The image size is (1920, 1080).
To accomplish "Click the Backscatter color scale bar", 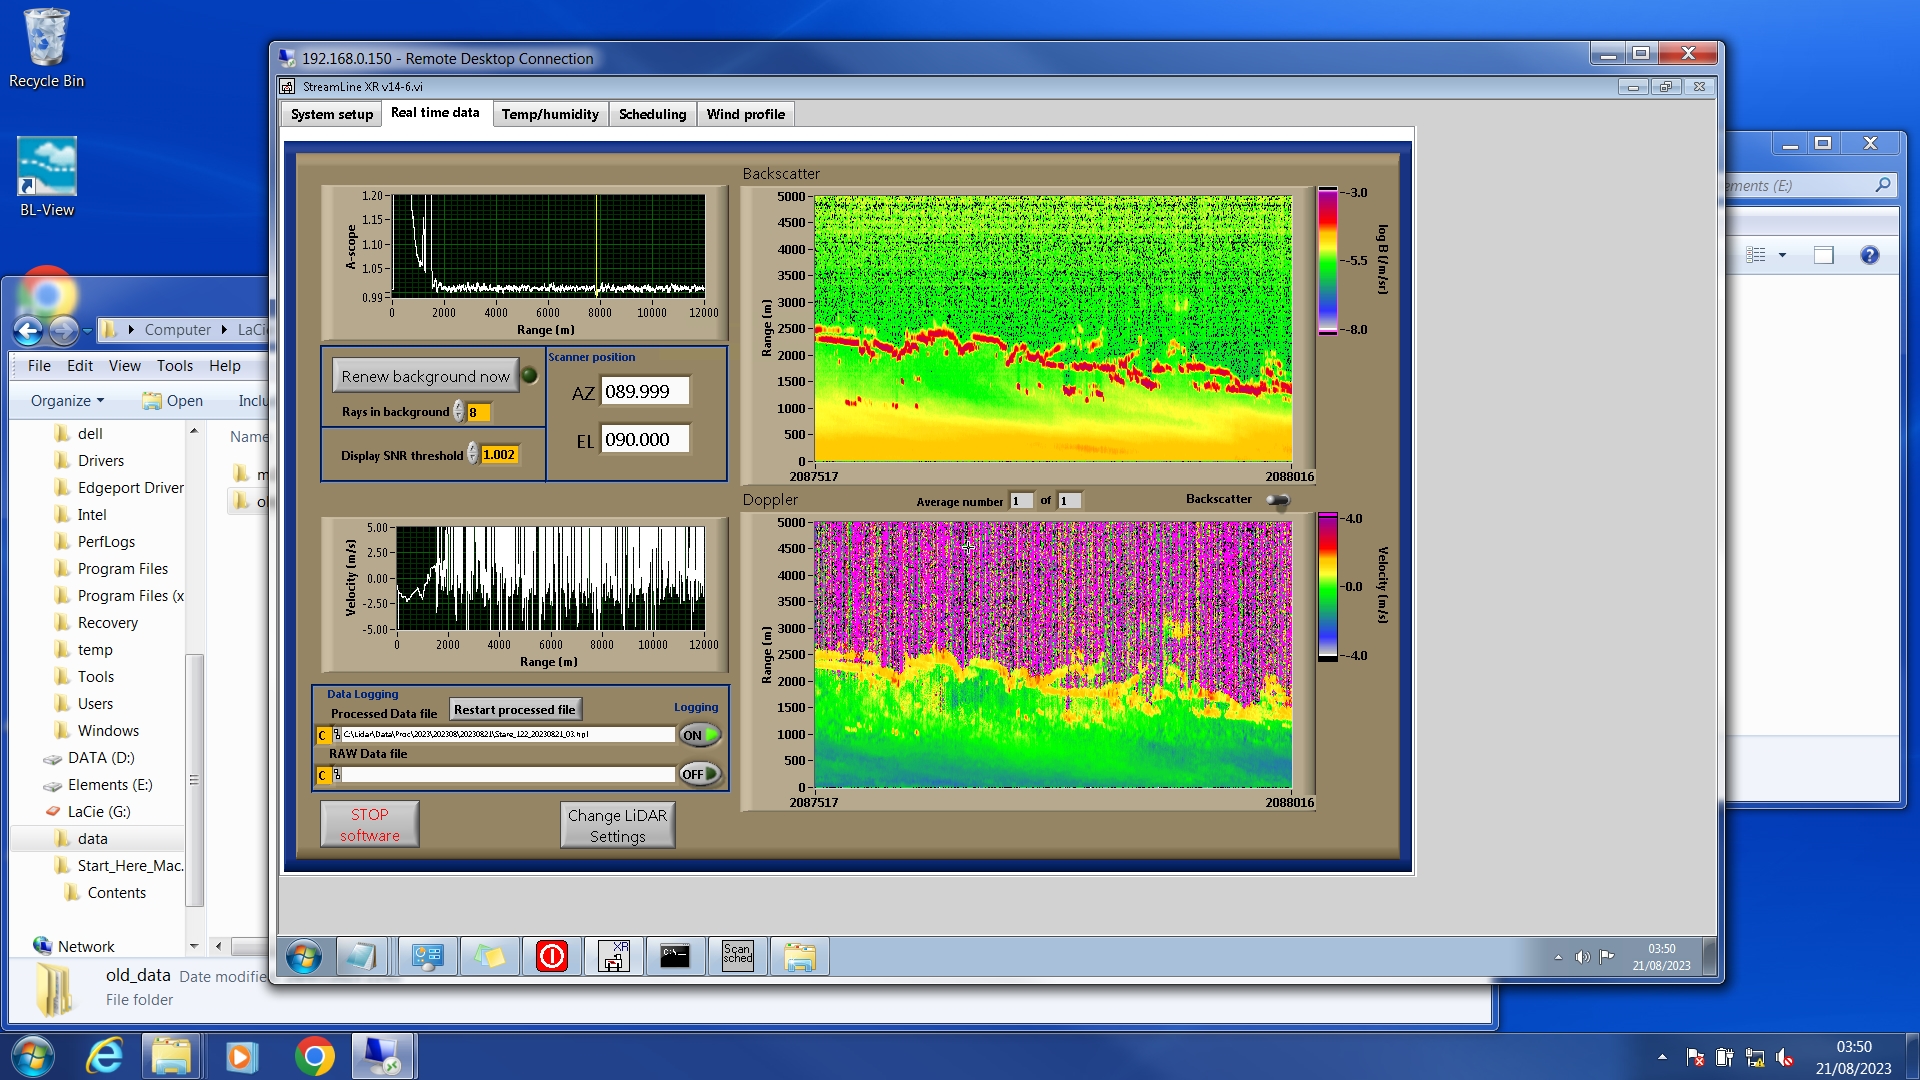I will (1327, 260).
